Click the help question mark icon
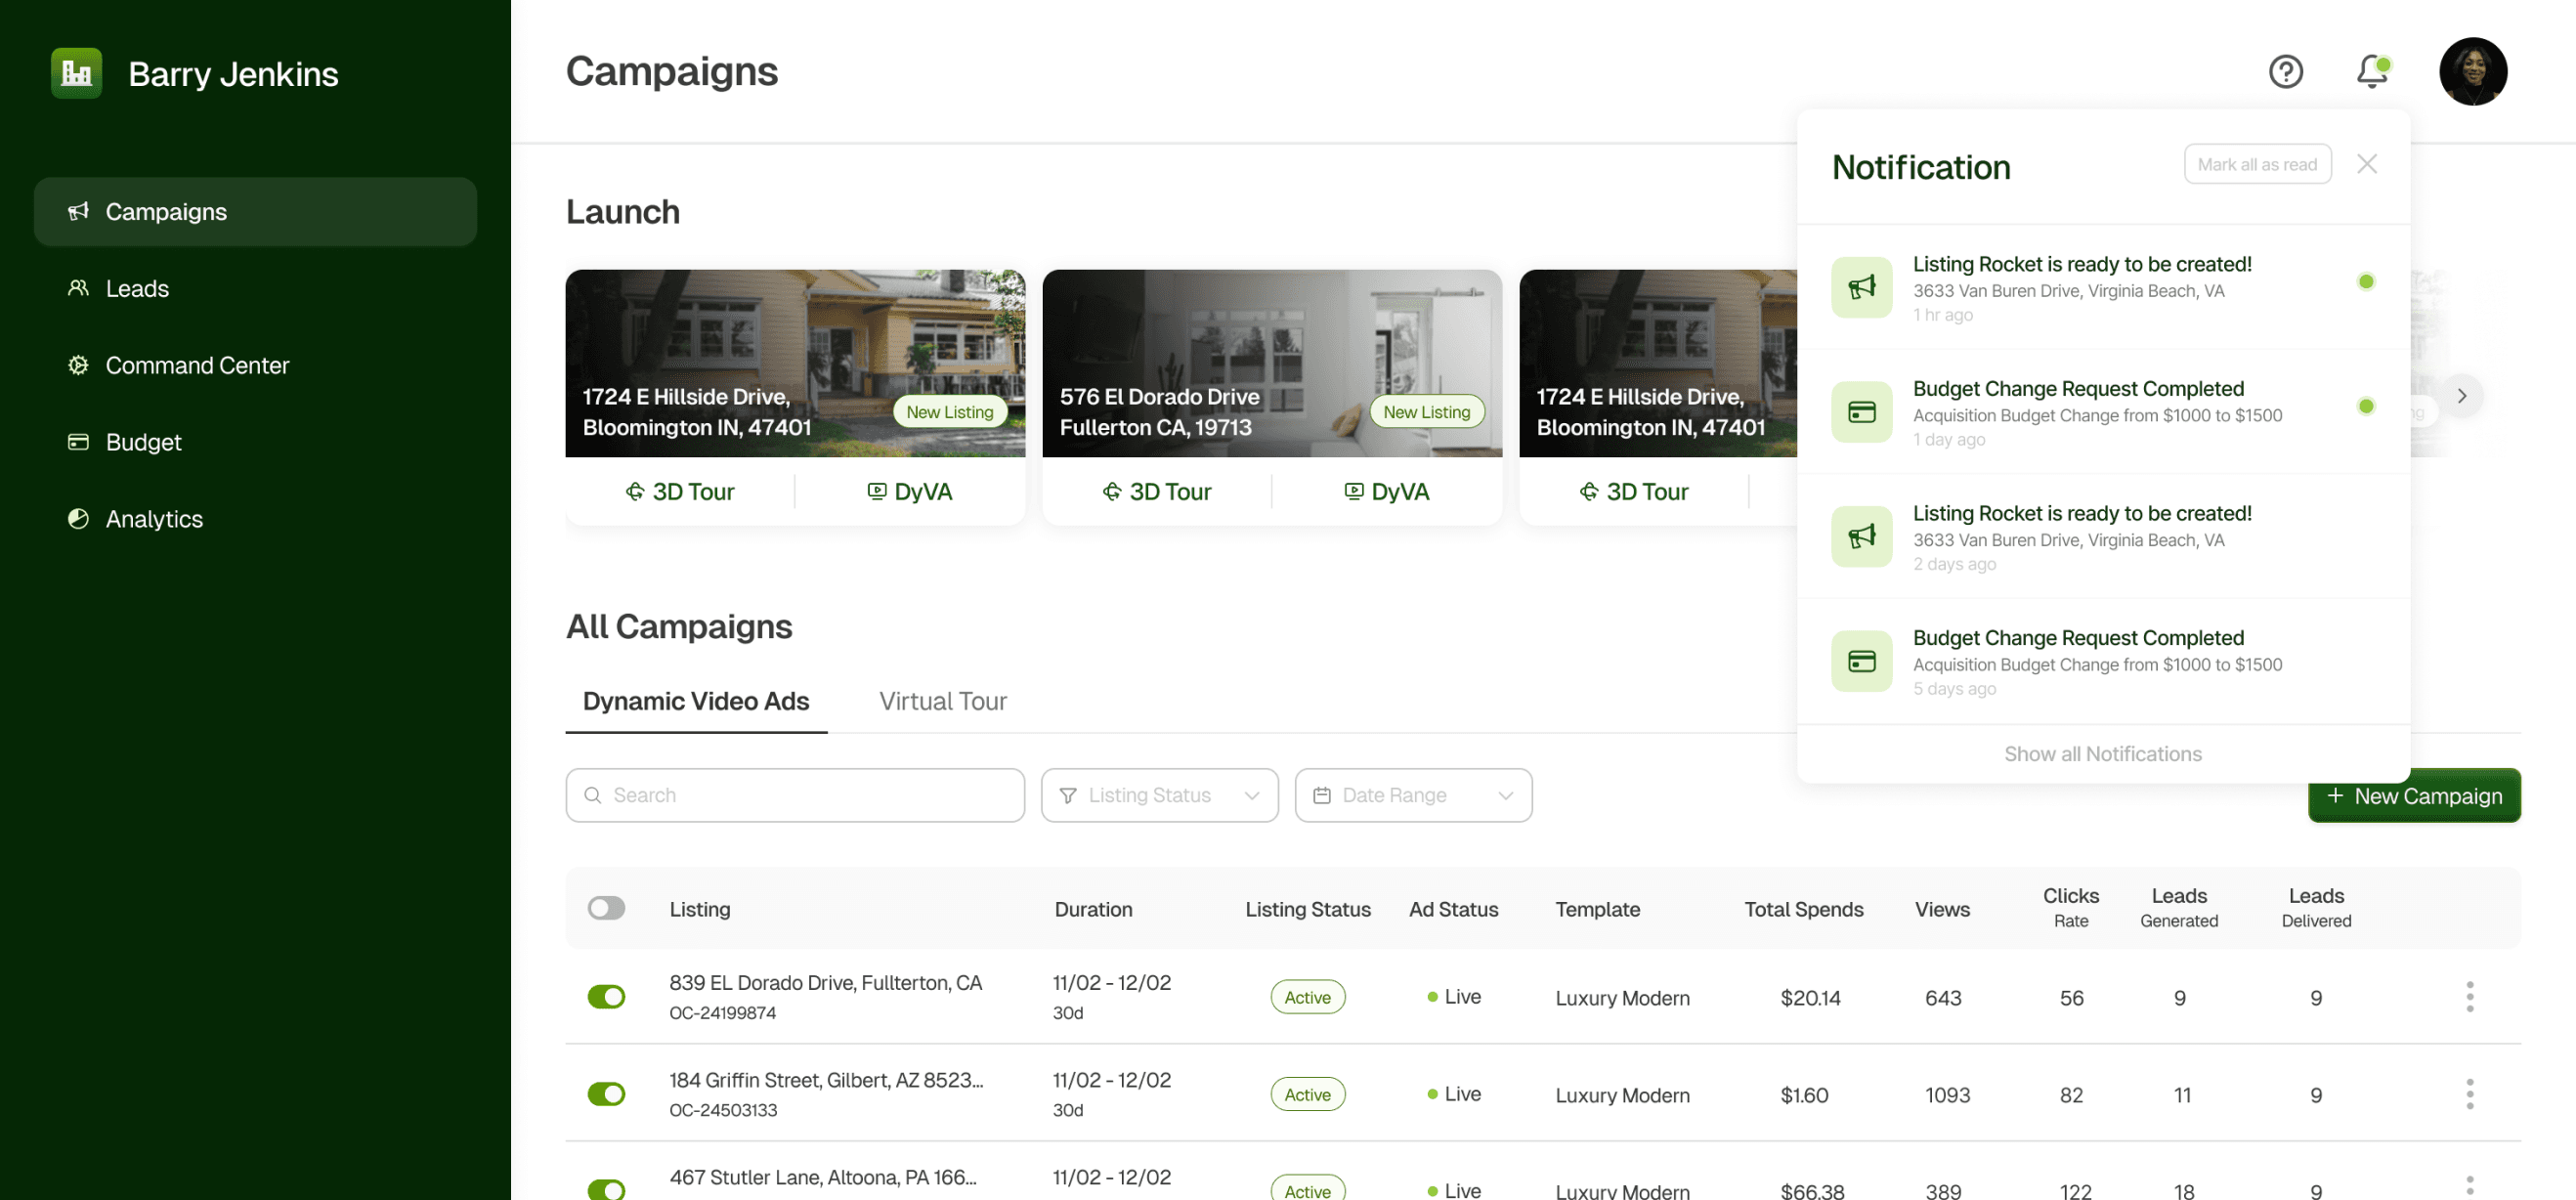Viewport: 2576px width, 1200px height. (2285, 72)
